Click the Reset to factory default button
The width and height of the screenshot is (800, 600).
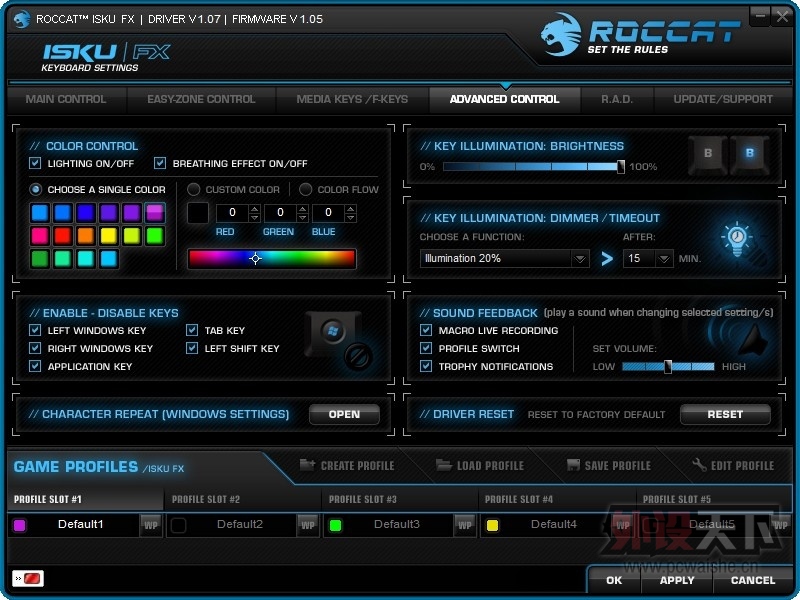[725, 414]
